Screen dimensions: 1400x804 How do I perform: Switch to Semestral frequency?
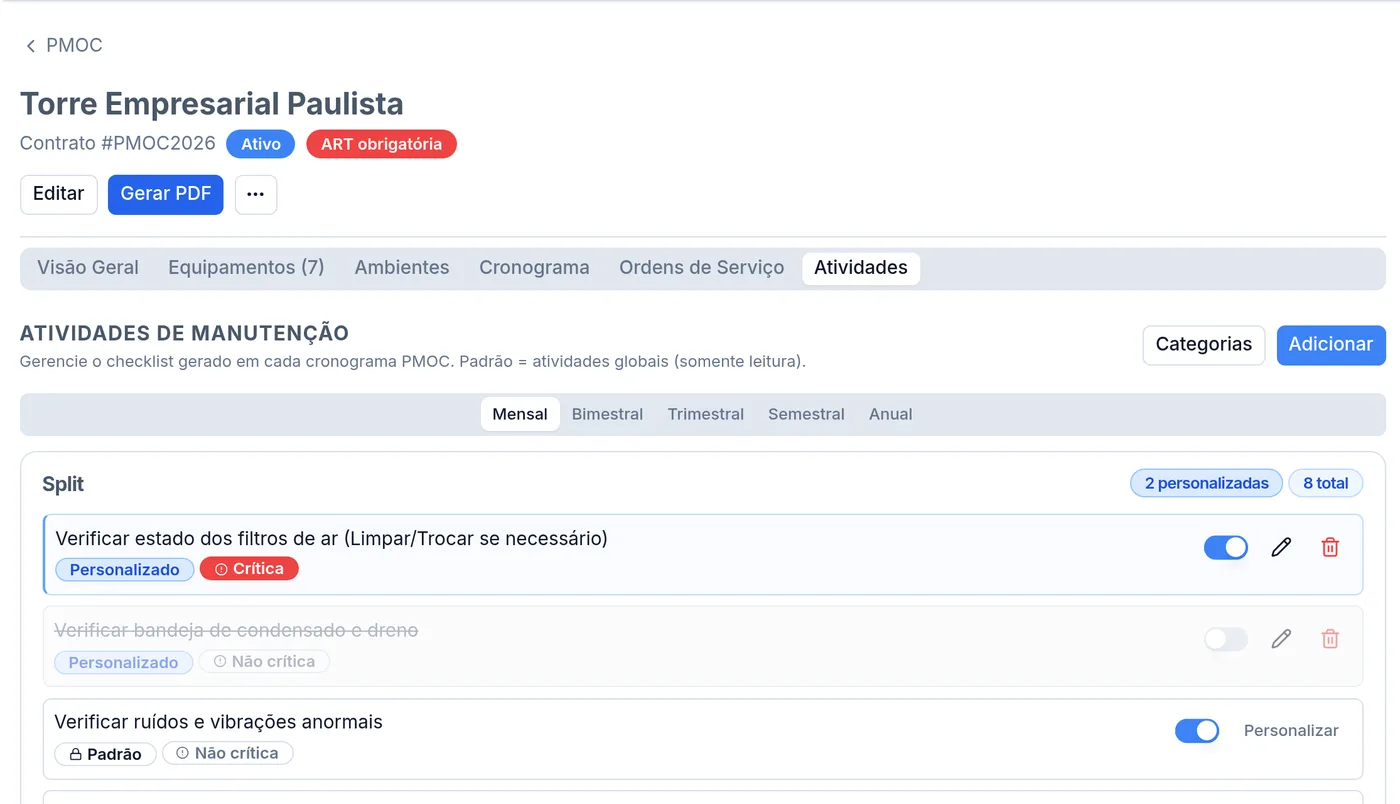(806, 414)
